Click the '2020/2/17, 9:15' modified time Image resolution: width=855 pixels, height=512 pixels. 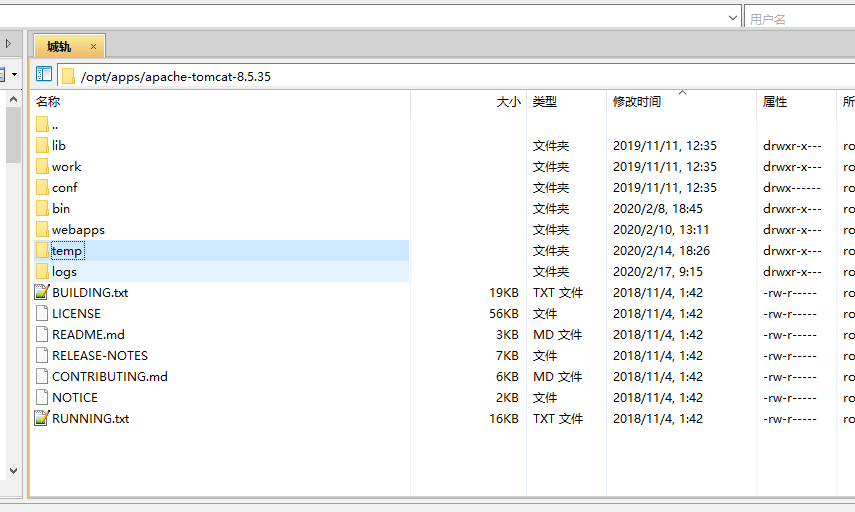click(658, 272)
